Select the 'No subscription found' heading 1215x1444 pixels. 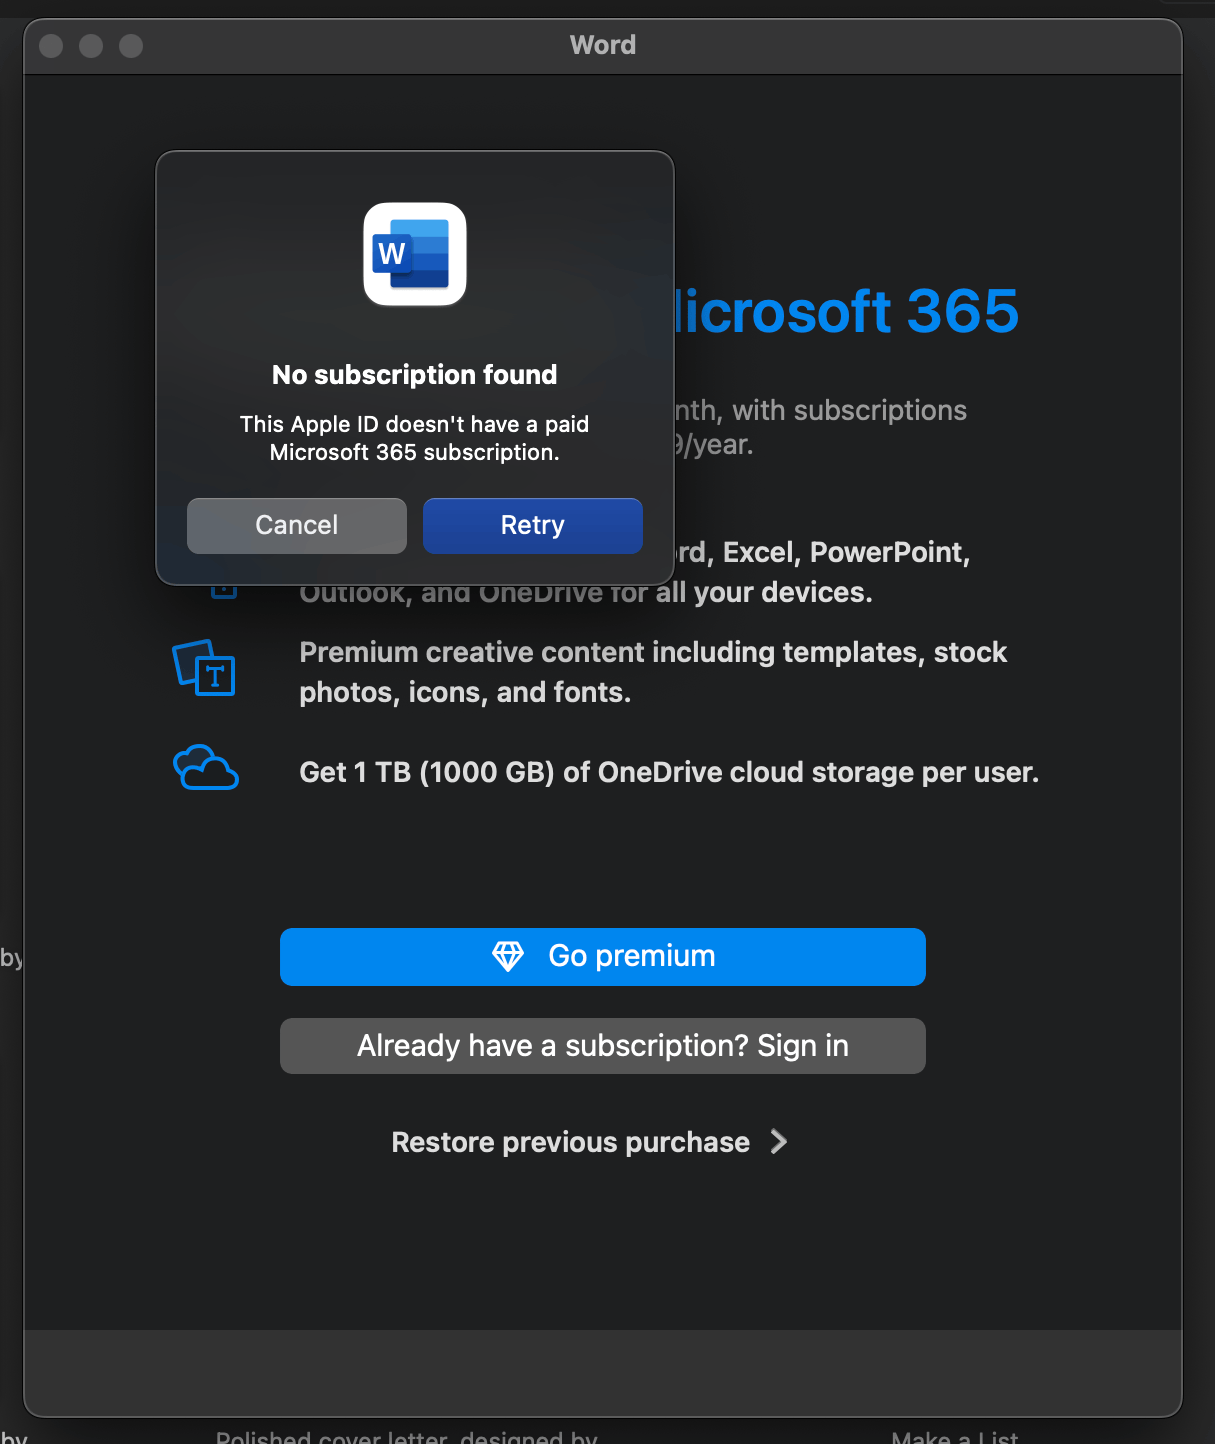coord(415,375)
